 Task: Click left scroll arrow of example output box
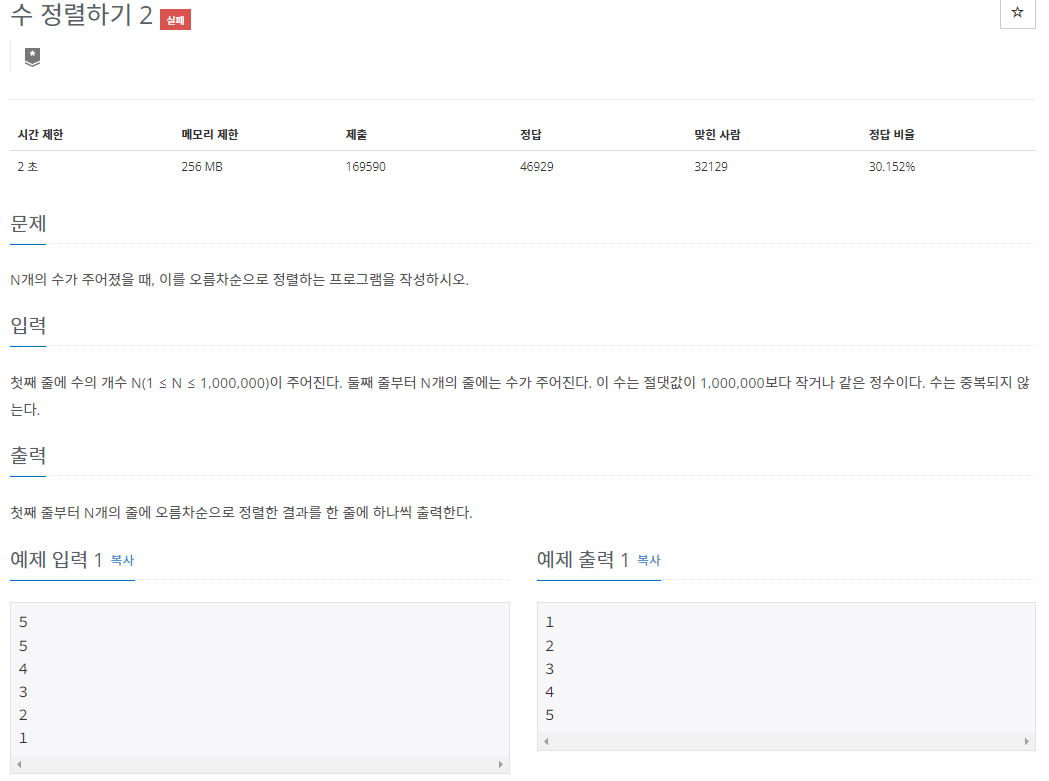coord(546,741)
